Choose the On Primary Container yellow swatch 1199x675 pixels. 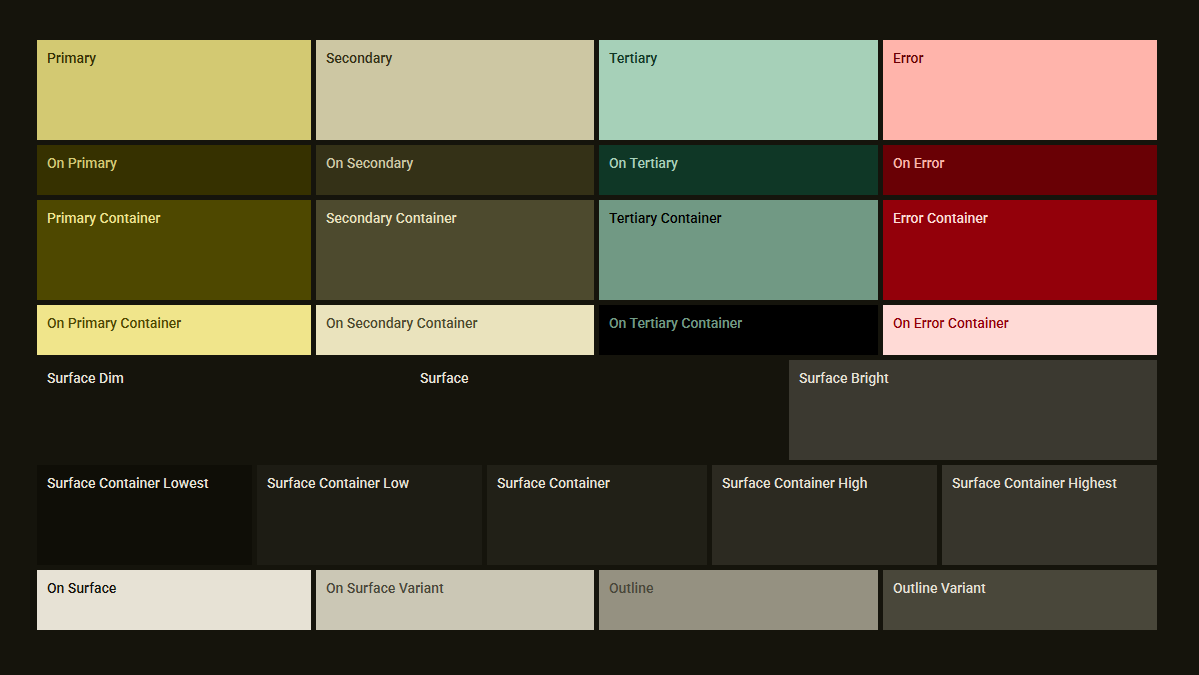tap(174, 329)
